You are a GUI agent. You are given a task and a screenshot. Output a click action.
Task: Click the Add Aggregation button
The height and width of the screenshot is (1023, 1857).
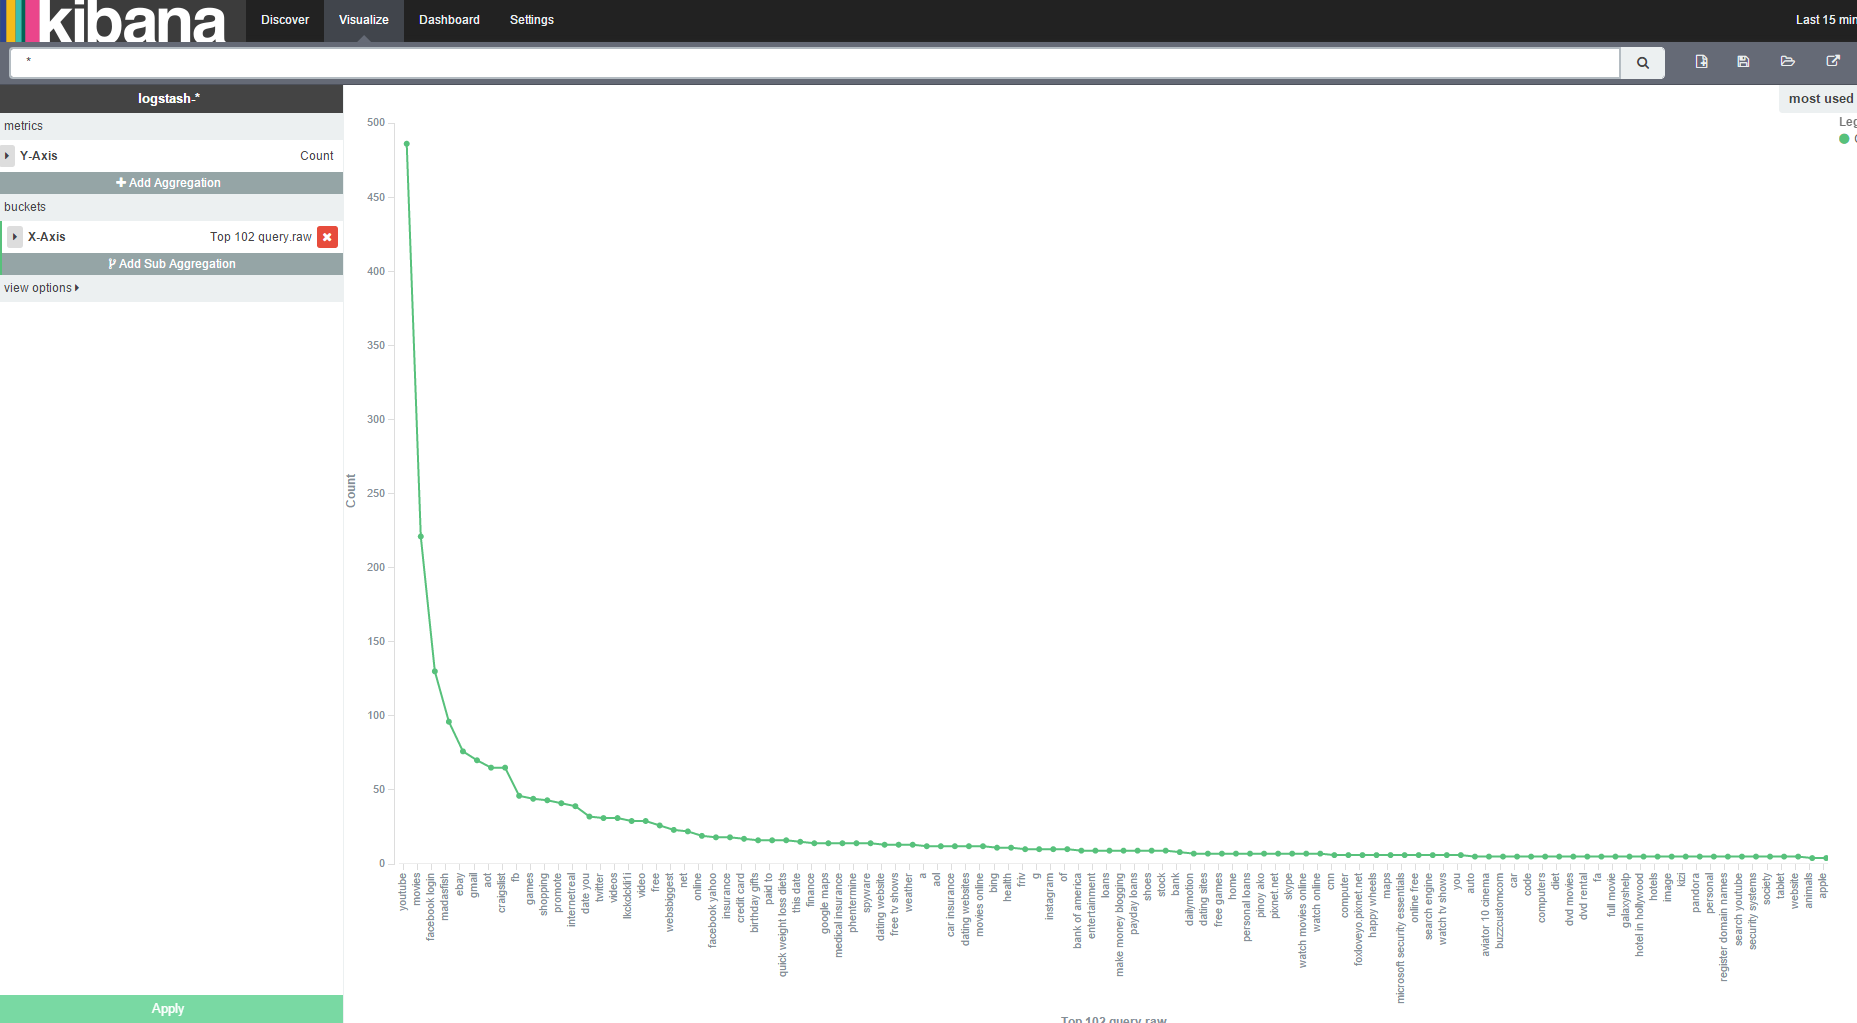coord(168,182)
